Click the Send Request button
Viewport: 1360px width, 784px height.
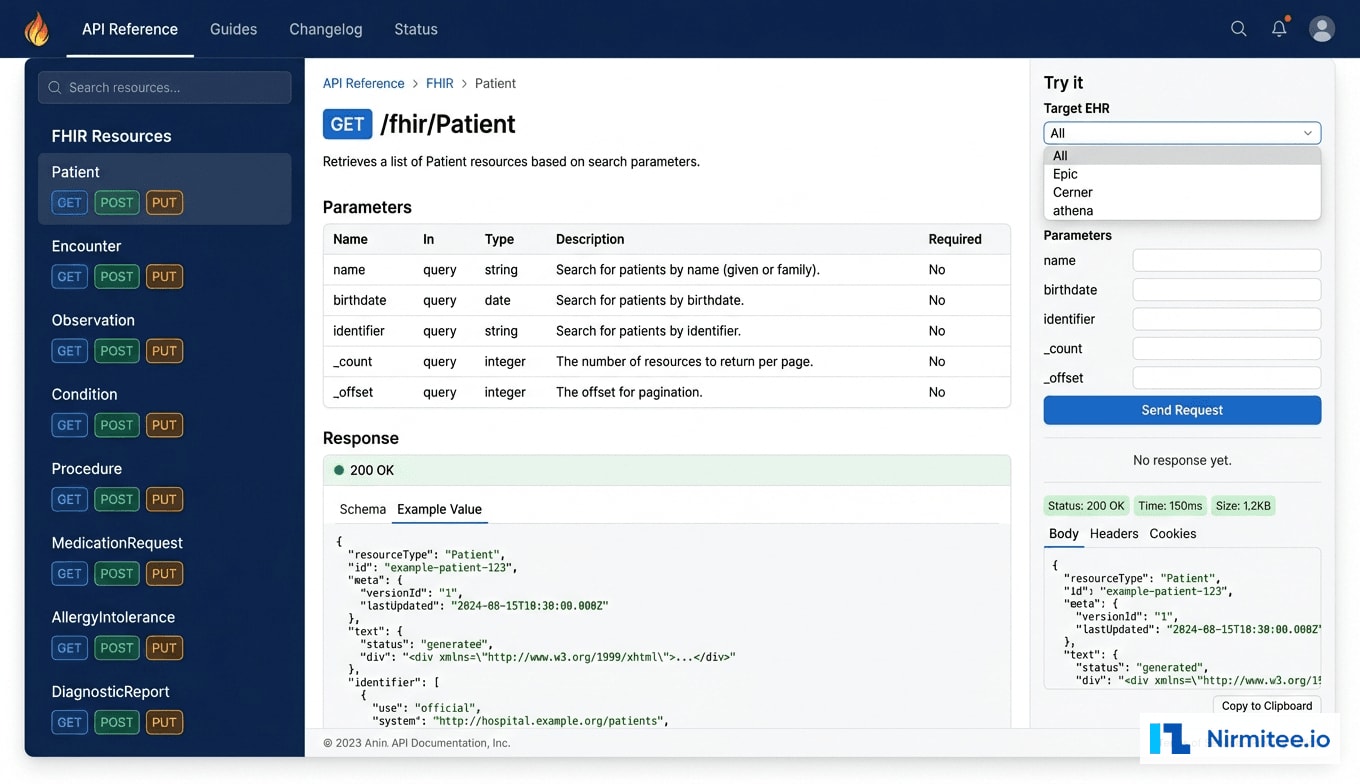pyautogui.click(x=1182, y=410)
